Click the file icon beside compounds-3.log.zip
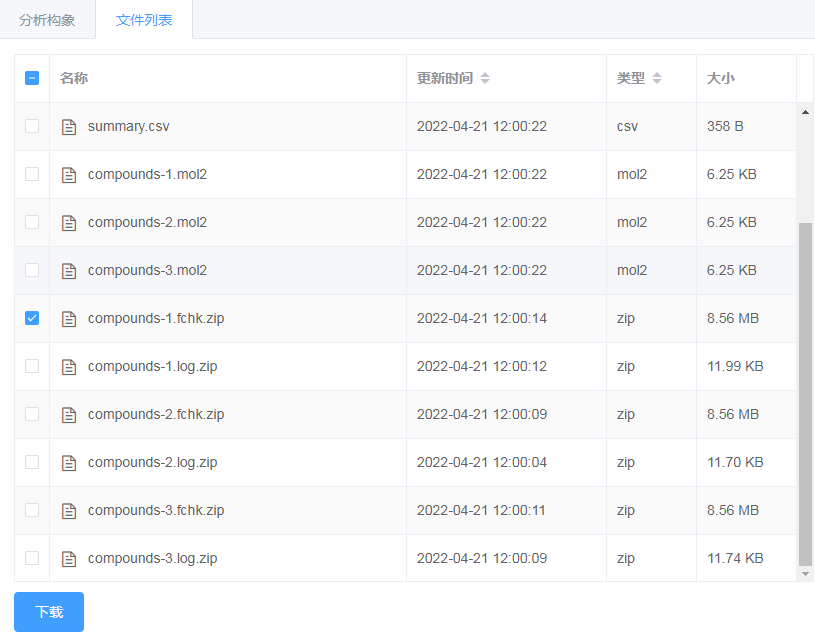Image resolution: width=815 pixels, height=638 pixels. point(69,558)
